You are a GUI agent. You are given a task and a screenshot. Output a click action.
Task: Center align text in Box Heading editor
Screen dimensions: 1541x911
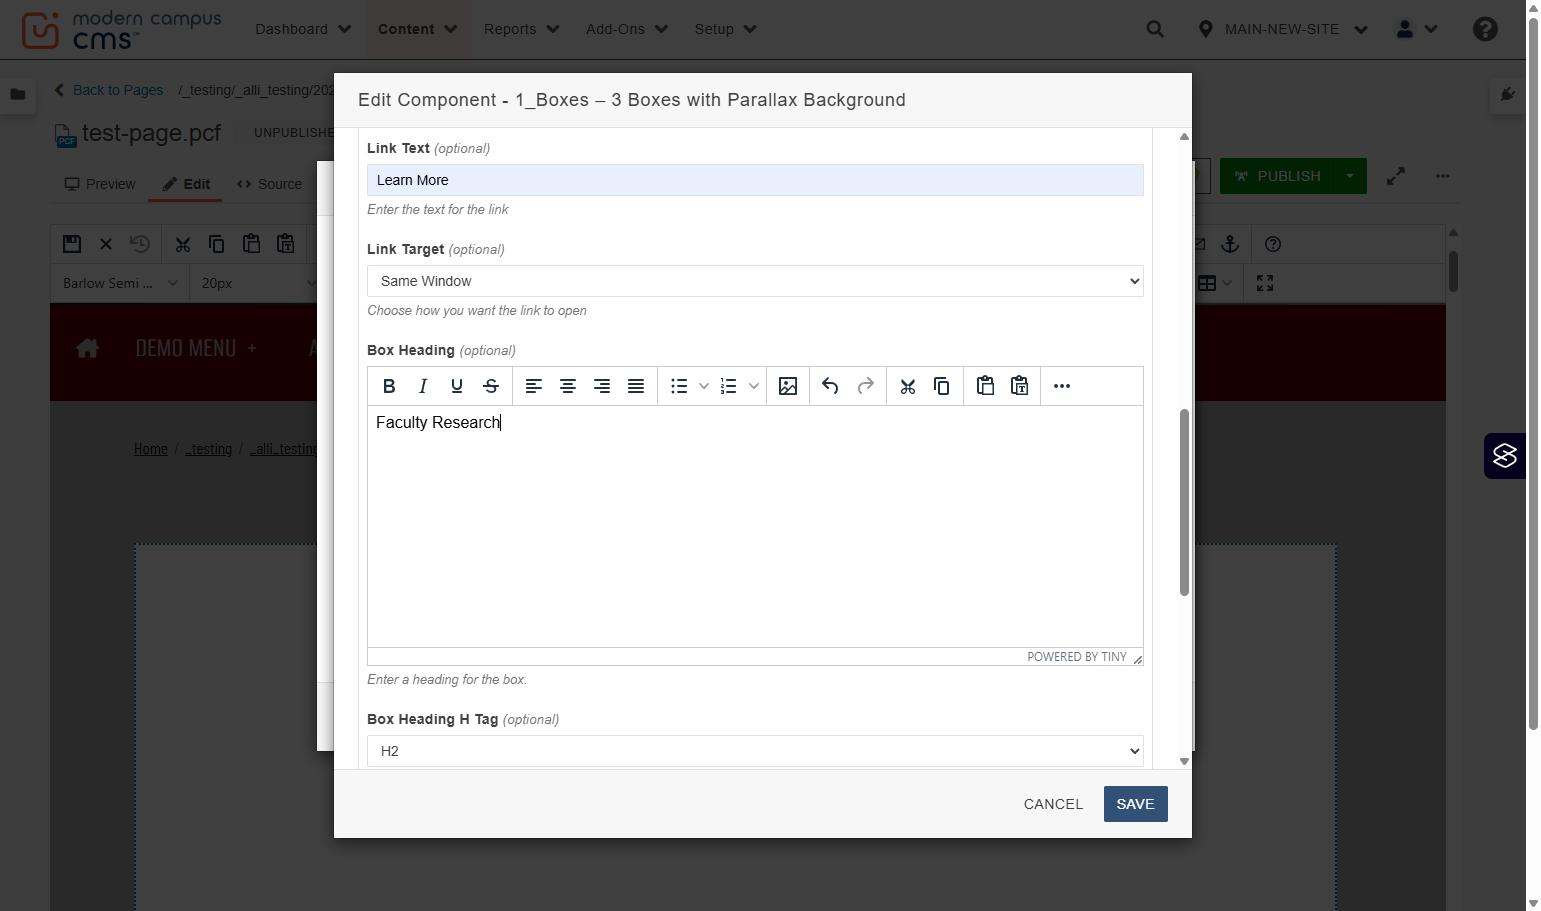(568, 386)
